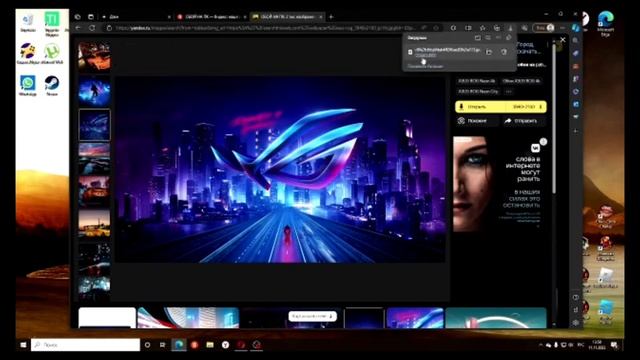Select the active Yandex images tab

287,17
